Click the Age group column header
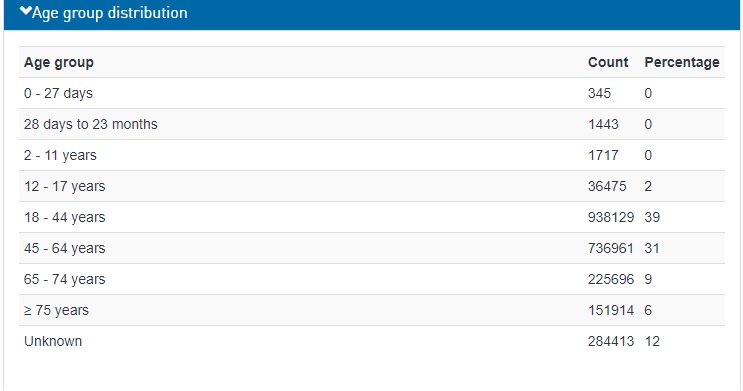 (59, 63)
